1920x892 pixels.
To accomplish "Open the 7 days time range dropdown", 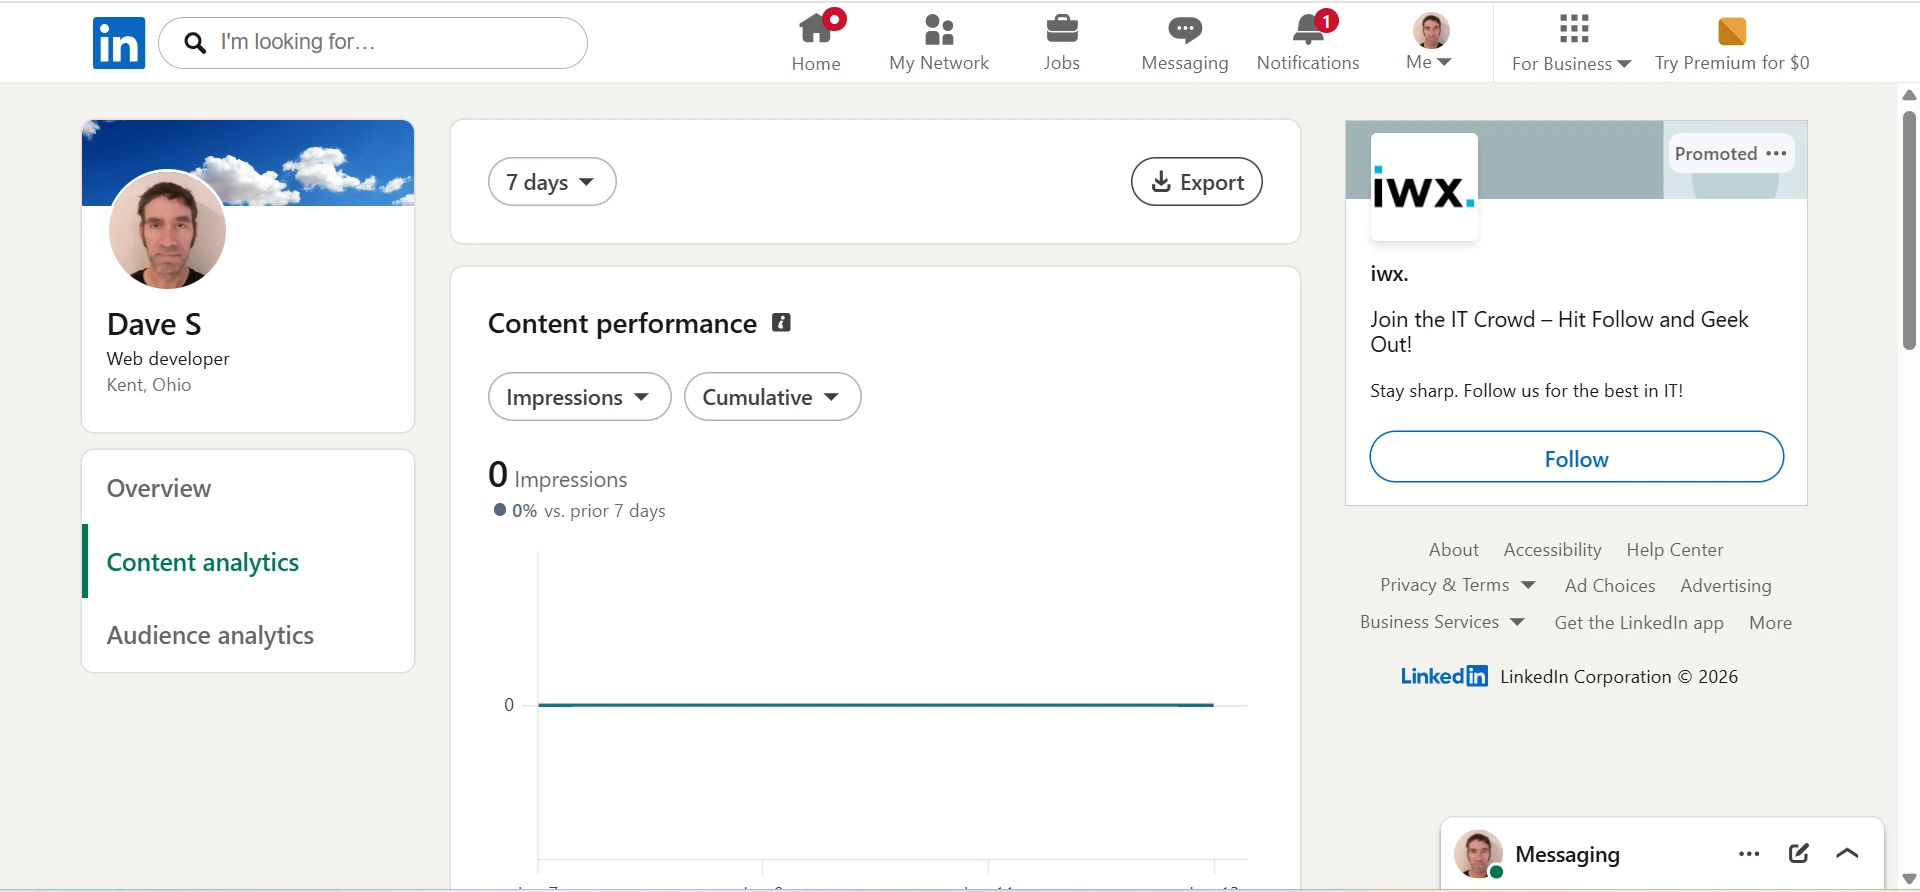I will pyautogui.click(x=552, y=182).
